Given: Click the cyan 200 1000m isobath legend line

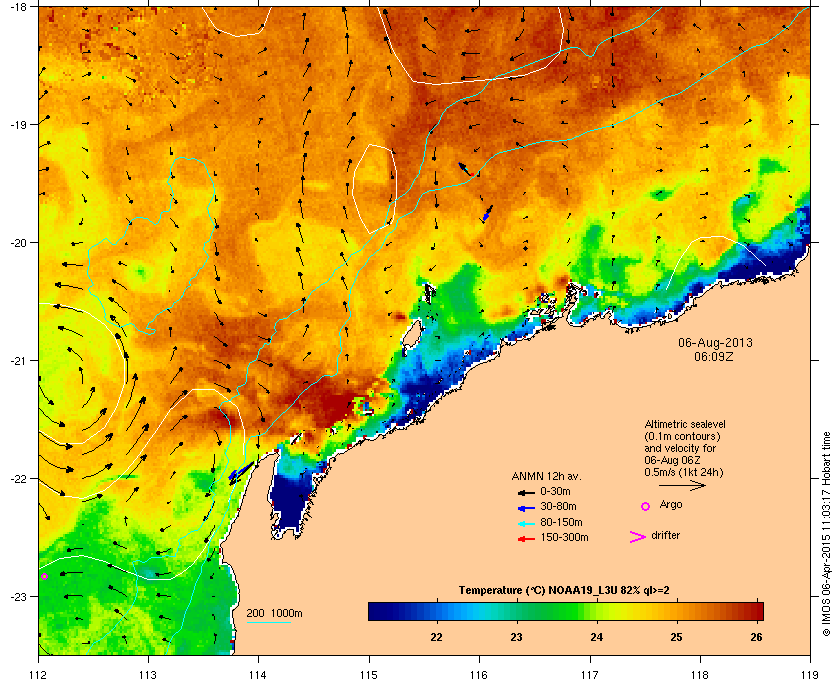Looking at the screenshot, I should tap(268, 622).
